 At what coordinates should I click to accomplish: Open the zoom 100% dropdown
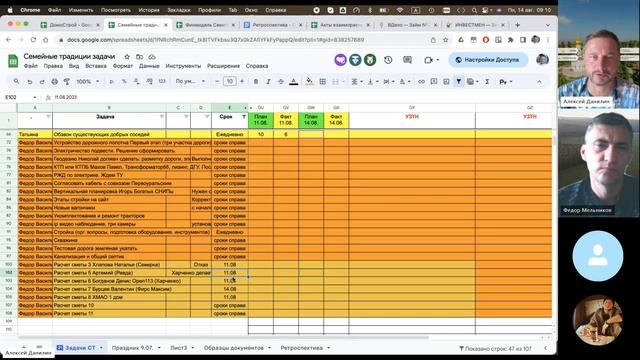[88, 82]
